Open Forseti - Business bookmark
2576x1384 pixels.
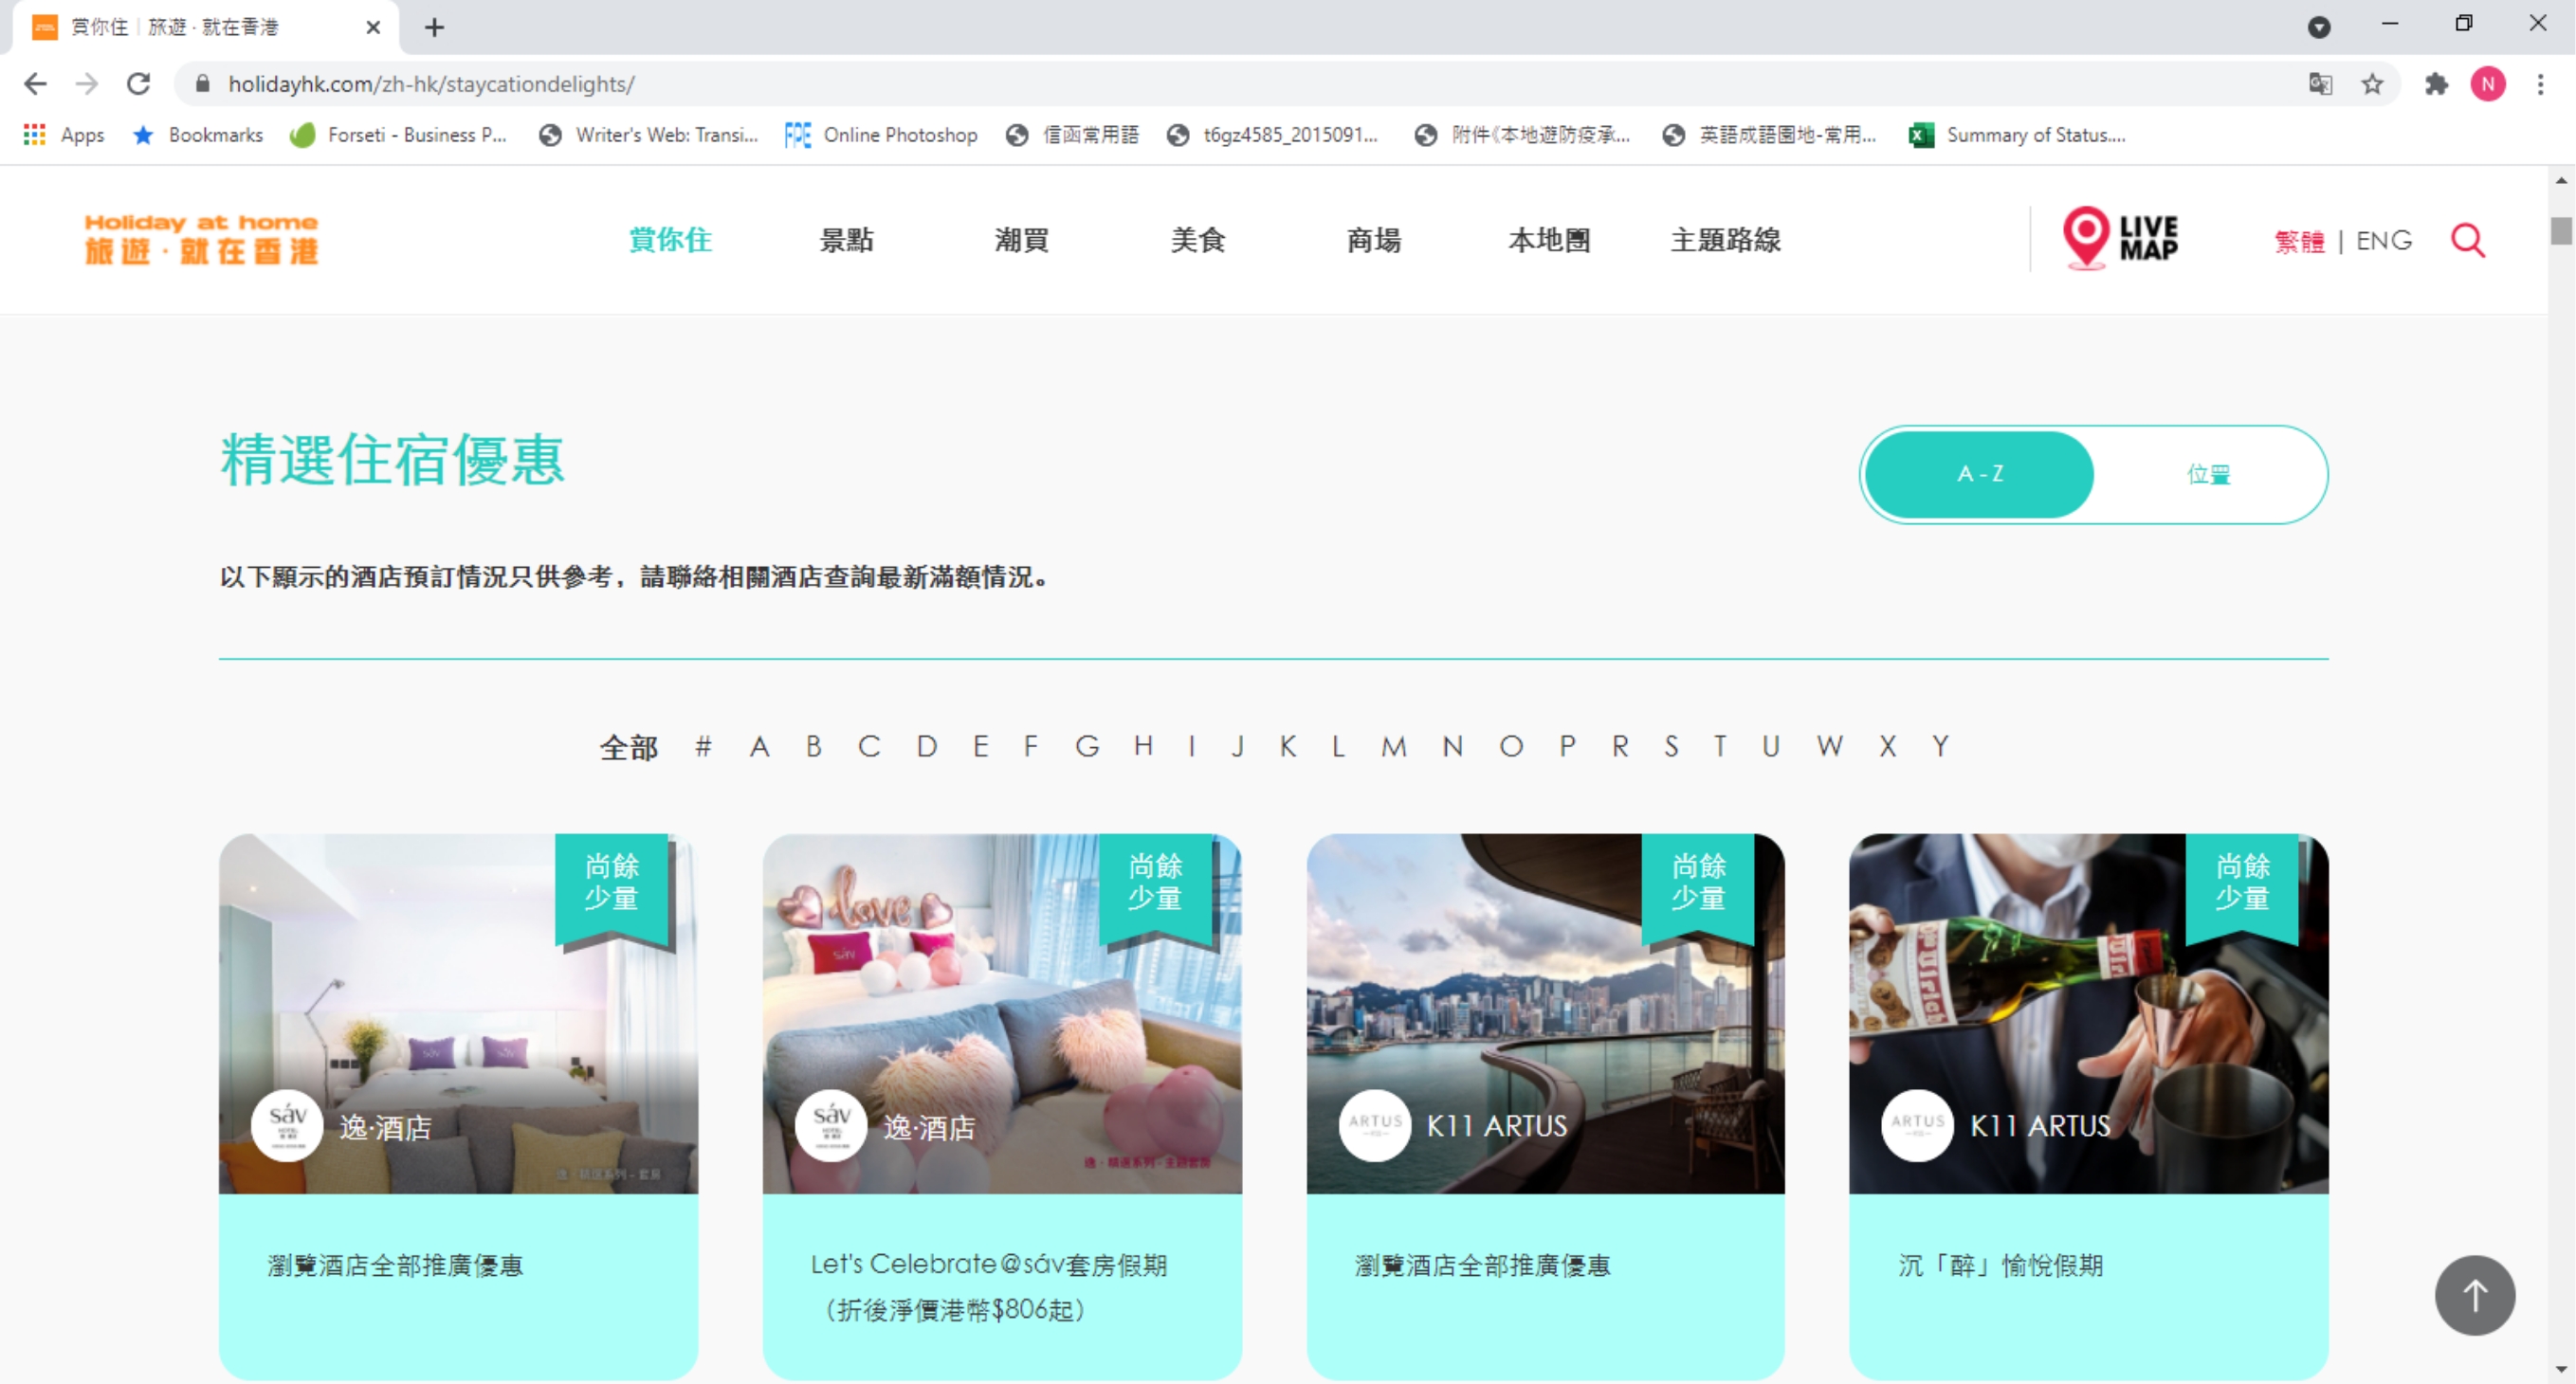tap(399, 135)
